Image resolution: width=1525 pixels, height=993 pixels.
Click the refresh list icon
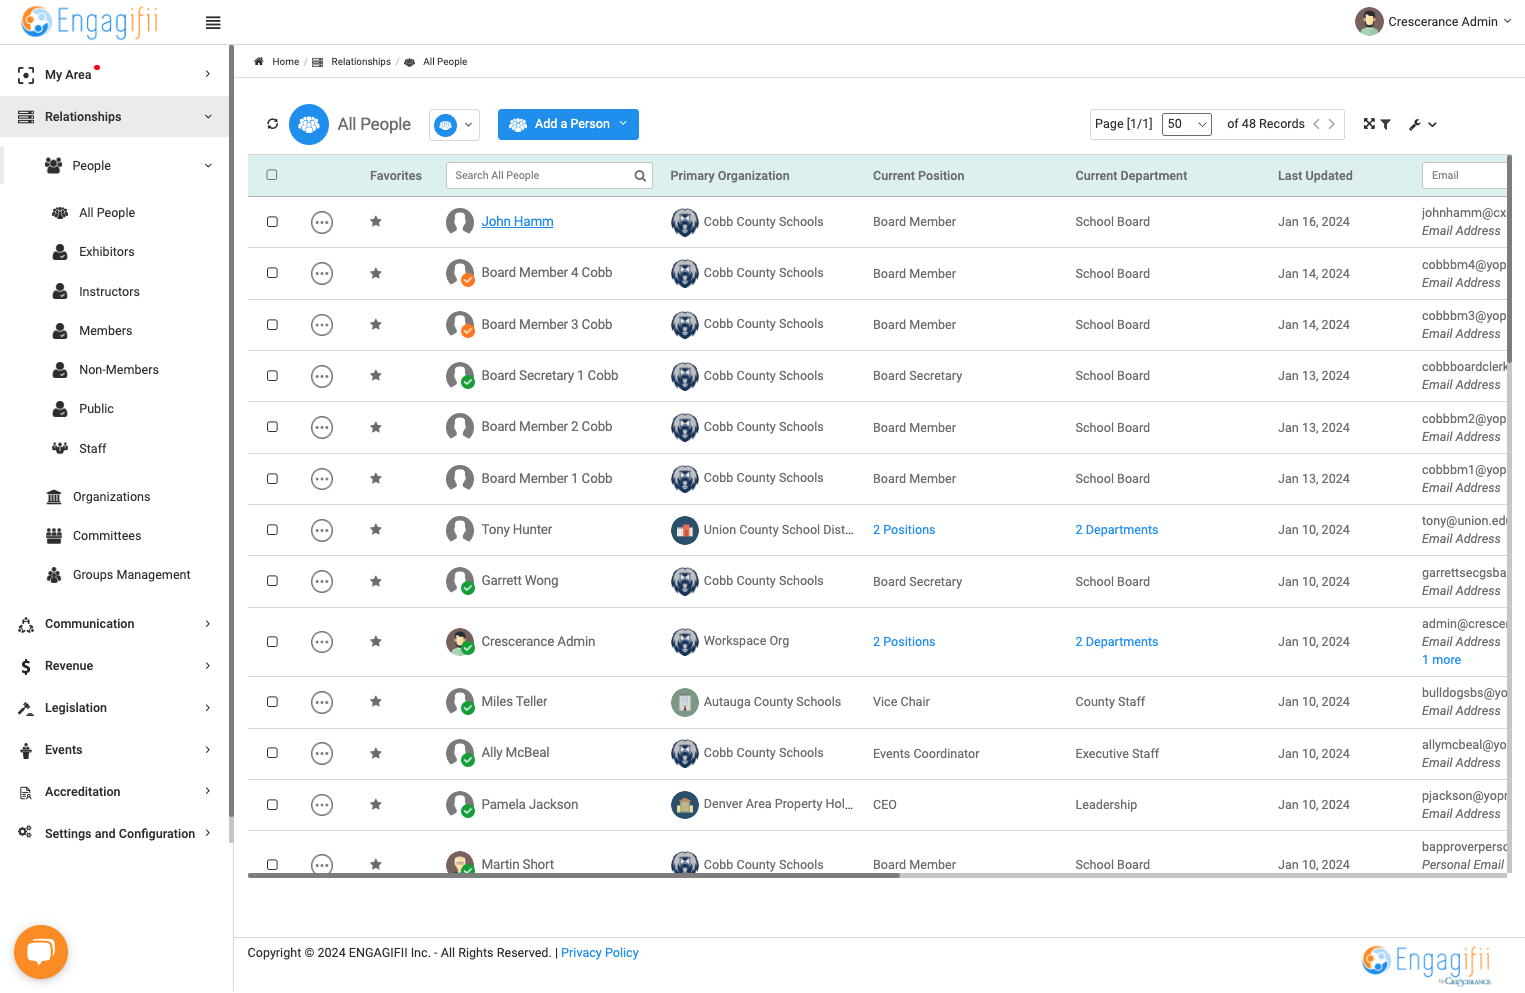coord(272,124)
